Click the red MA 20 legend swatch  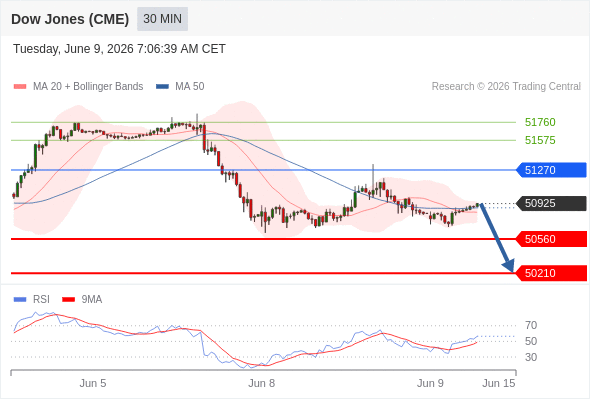(x=20, y=87)
